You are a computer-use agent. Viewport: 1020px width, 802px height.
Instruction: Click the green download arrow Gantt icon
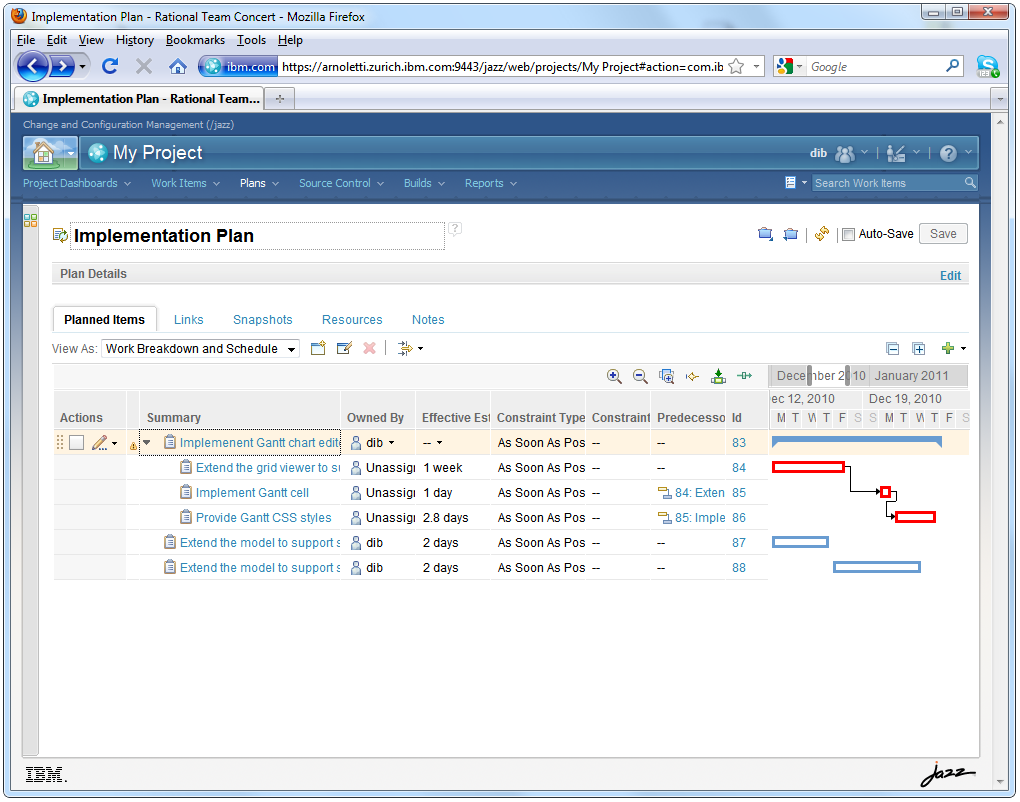pos(718,376)
